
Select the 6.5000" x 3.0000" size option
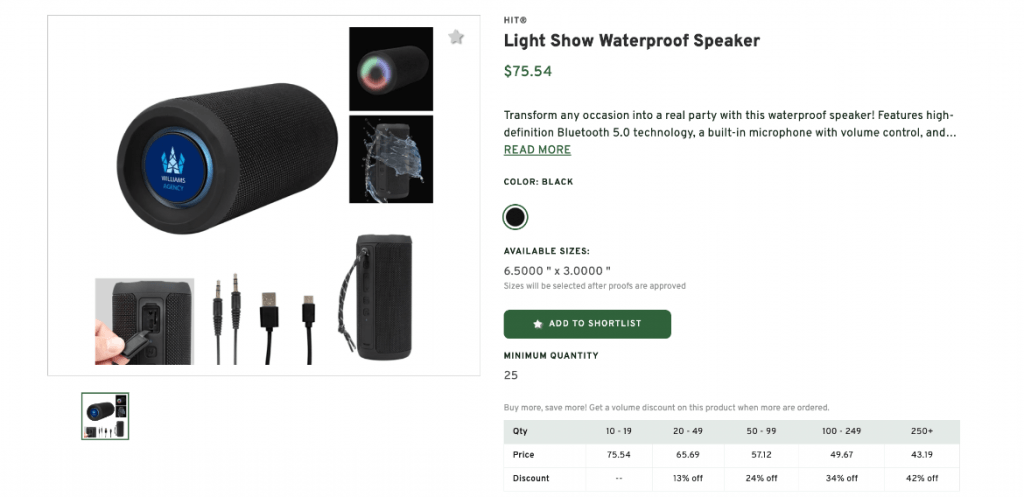pos(556,270)
